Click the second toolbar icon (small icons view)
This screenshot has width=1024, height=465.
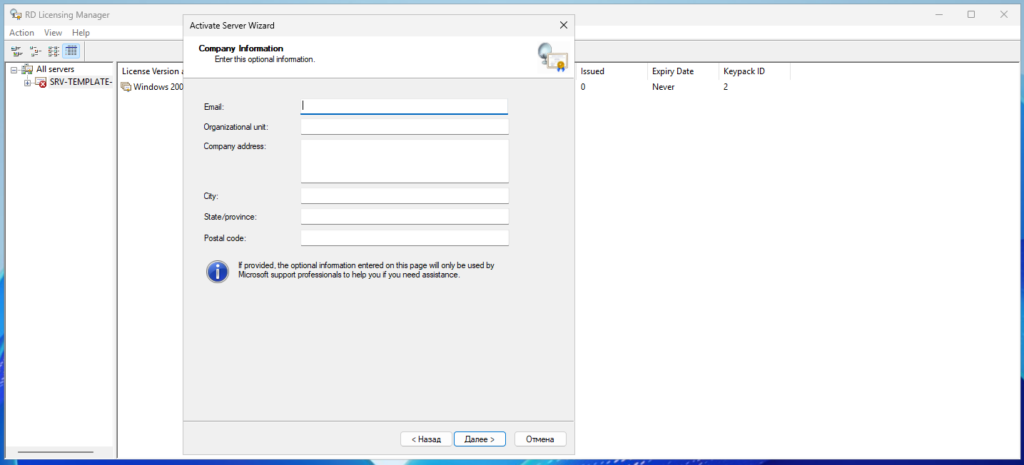pos(34,51)
